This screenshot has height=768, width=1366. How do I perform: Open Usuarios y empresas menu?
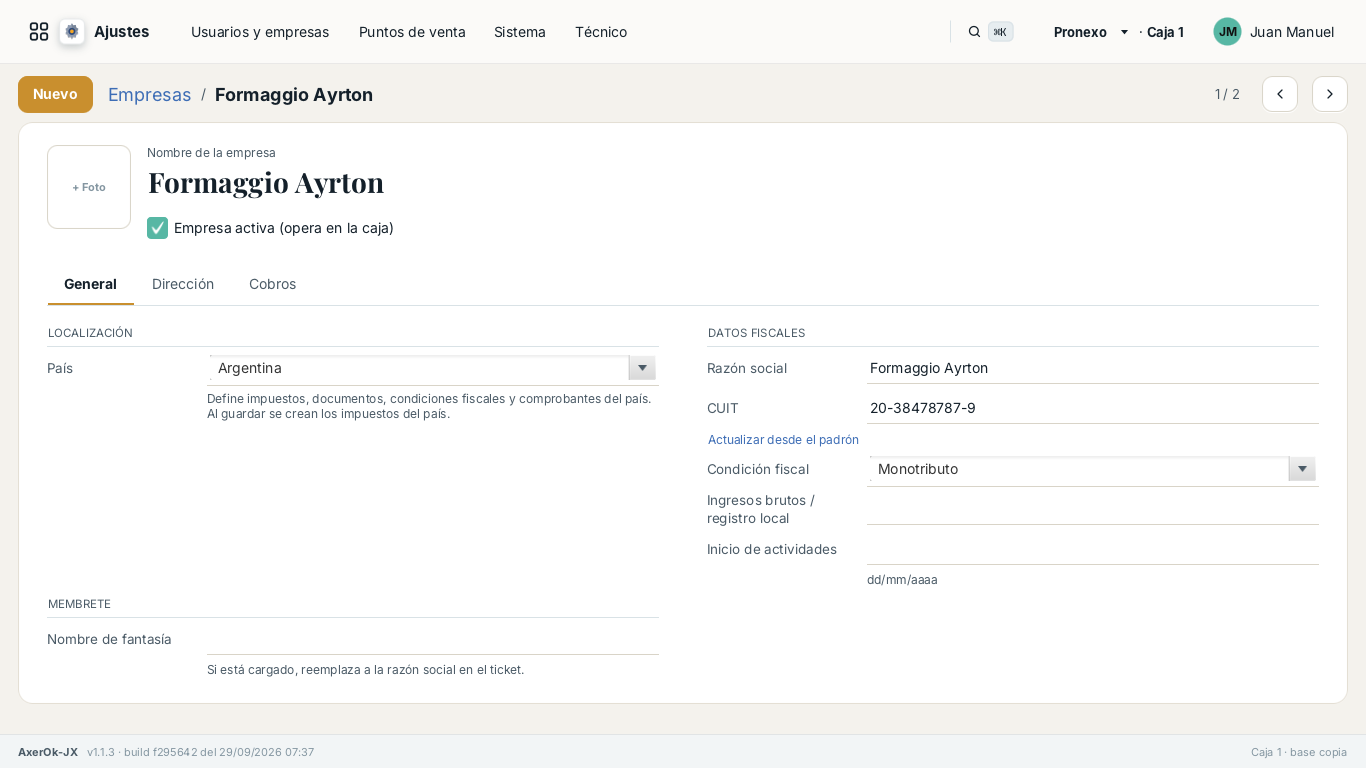260,32
